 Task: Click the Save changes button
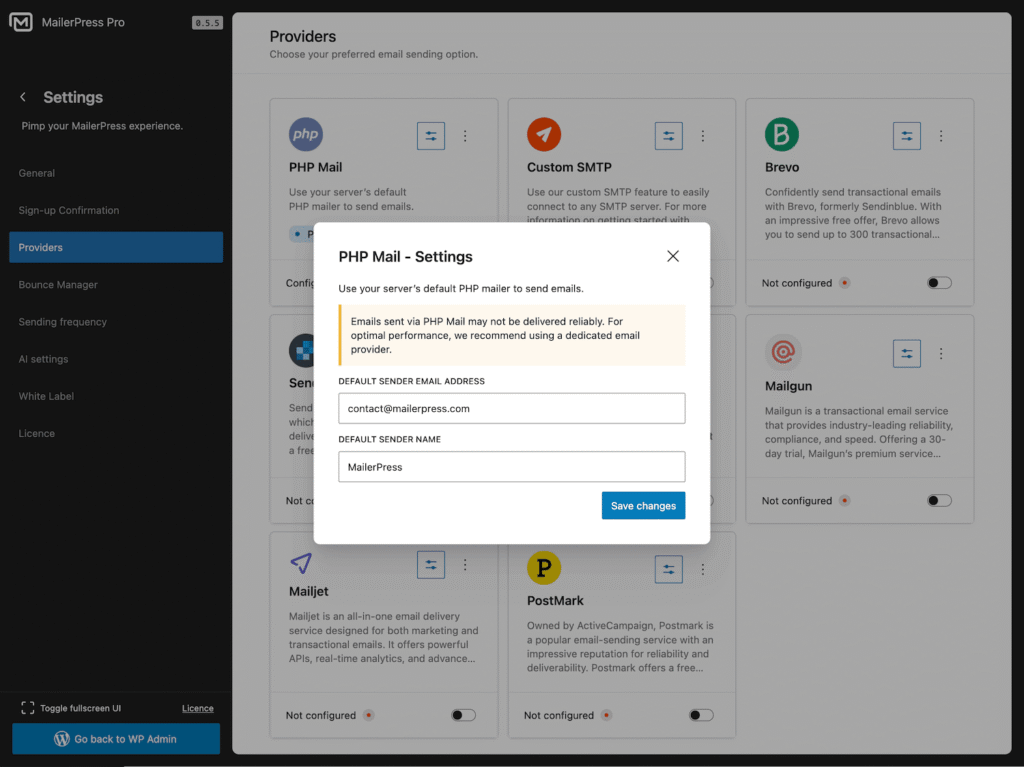click(643, 505)
